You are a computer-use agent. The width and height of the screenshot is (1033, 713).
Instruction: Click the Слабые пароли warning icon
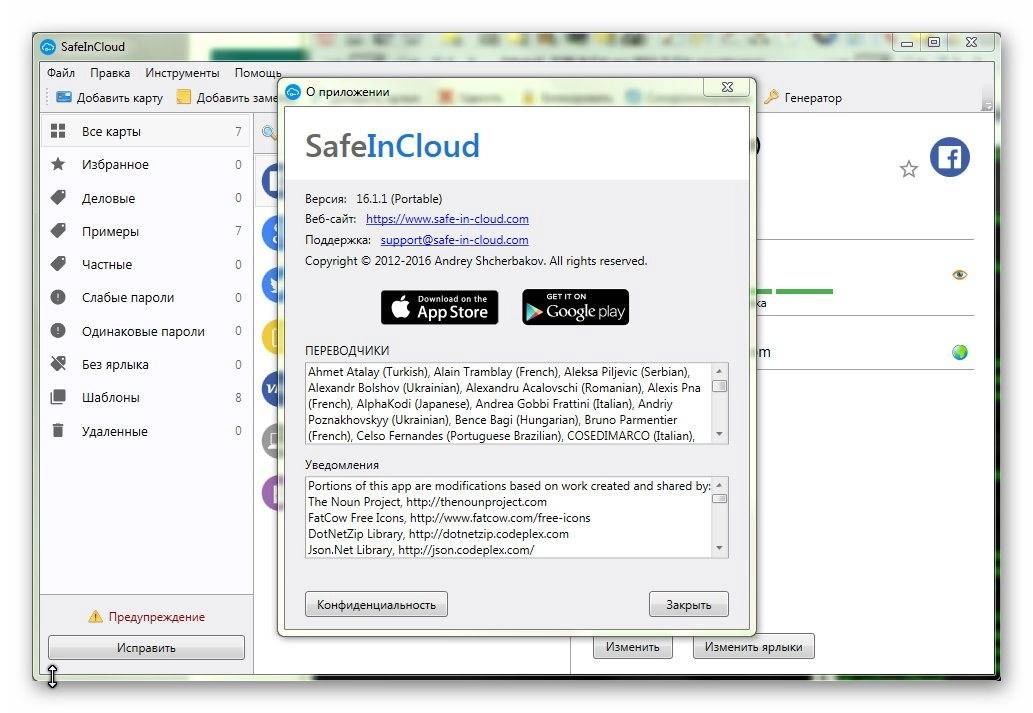pos(58,297)
